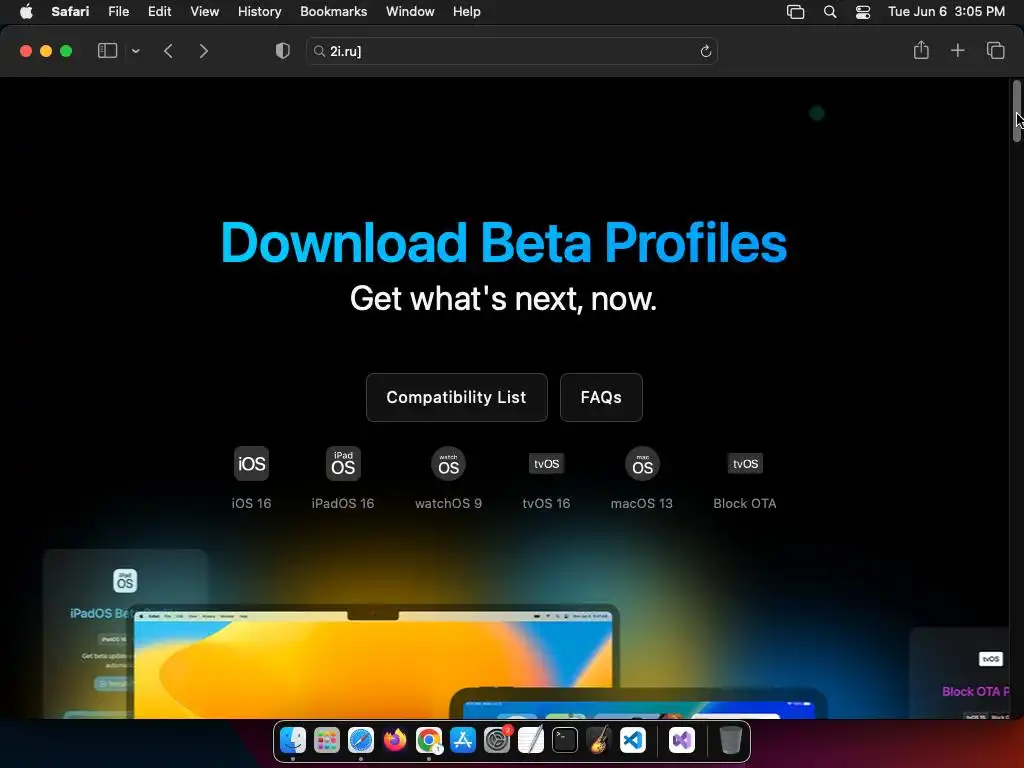The image size is (1024, 768).
Task: Open Control Center from menu bar
Action: 863,12
